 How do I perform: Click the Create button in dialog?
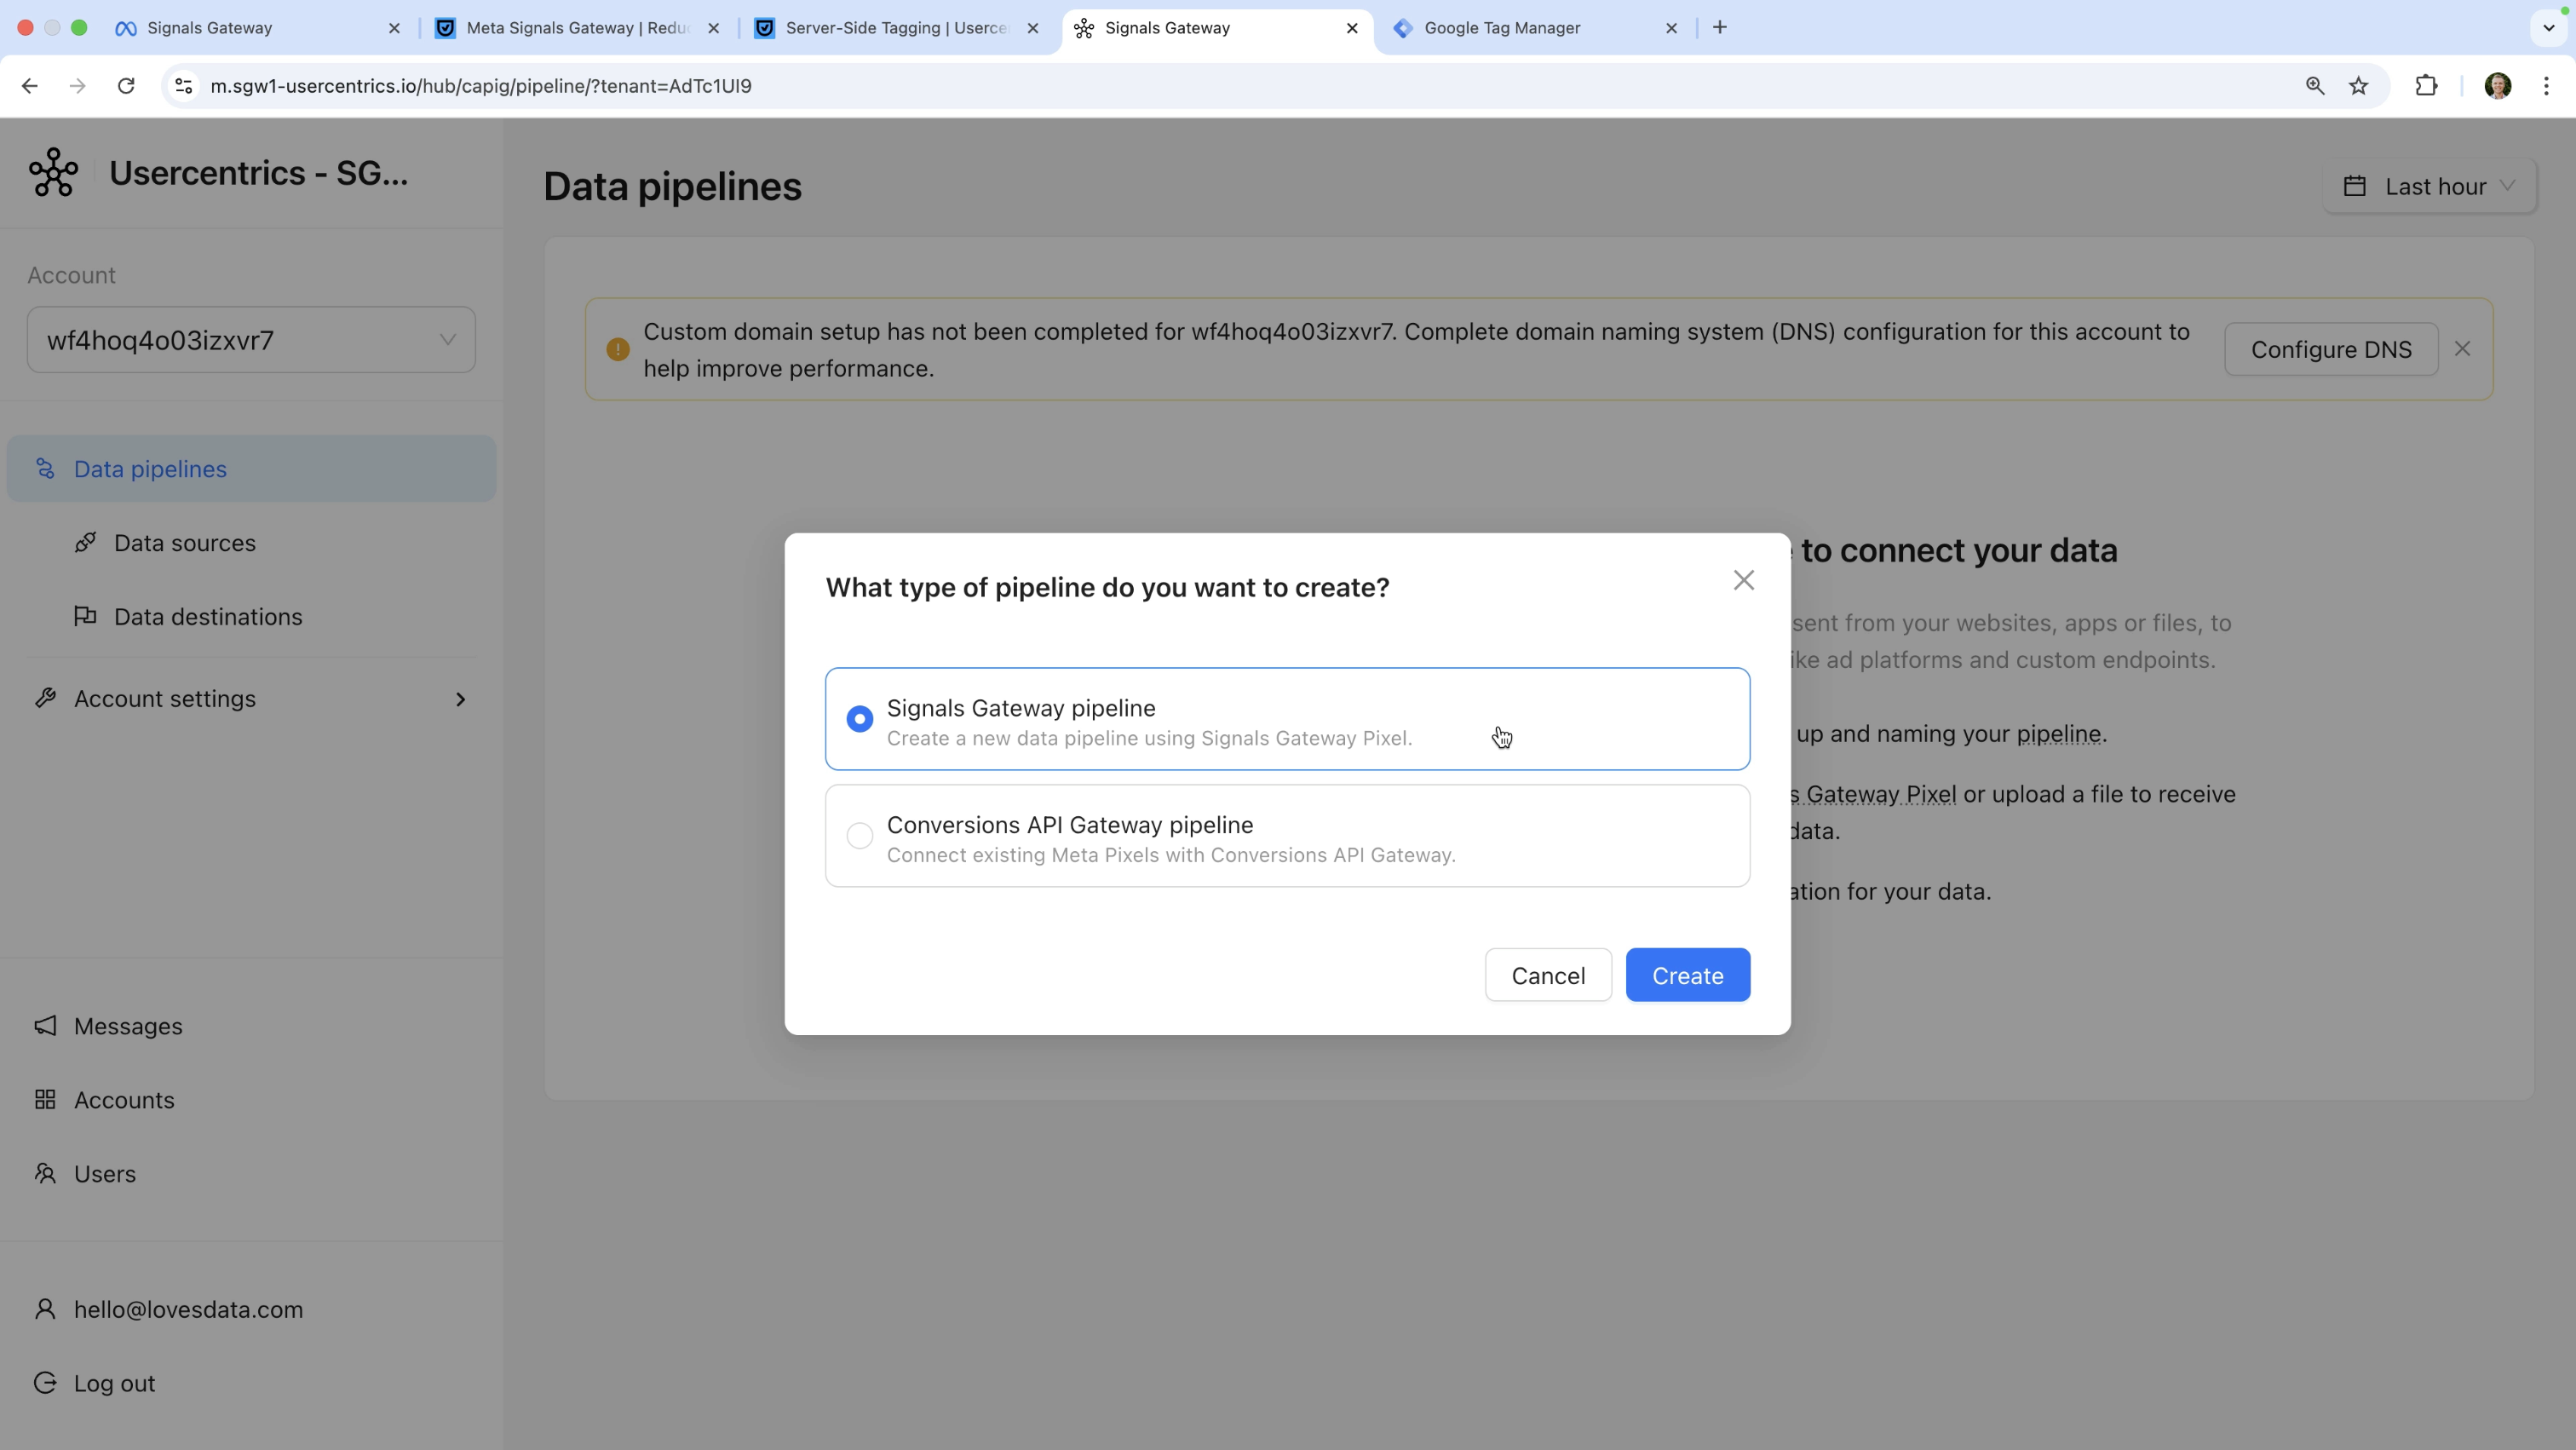(1687, 975)
